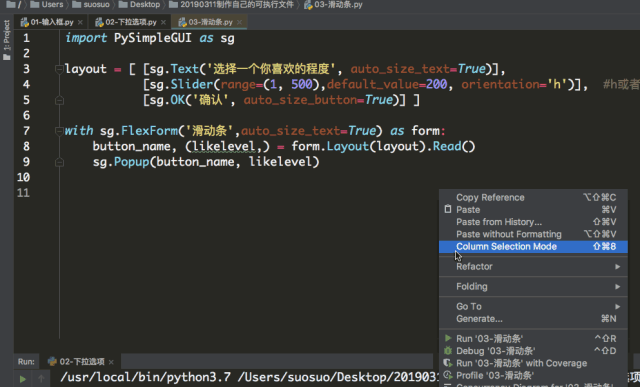Click the 'likelevel' variable on line 8
Image resolution: width=640 pixels, height=387 pixels.
coord(224,146)
